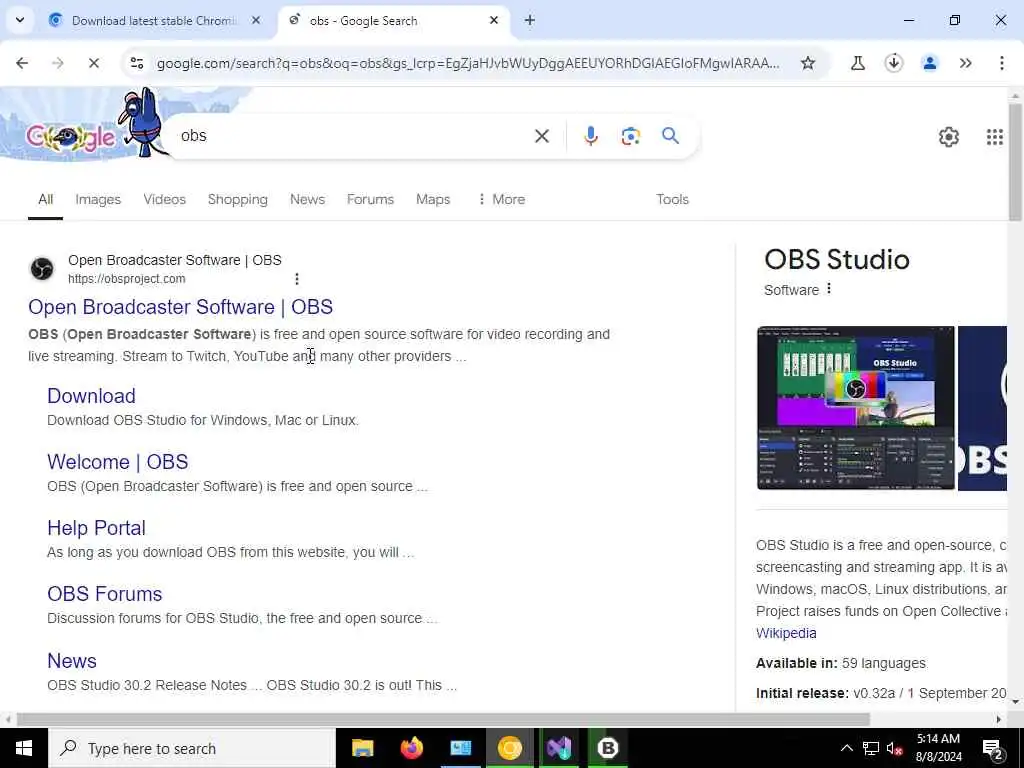The width and height of the screenshot is (1024, 768).
Task: Switch to Videos results
Action: (165, 199)
